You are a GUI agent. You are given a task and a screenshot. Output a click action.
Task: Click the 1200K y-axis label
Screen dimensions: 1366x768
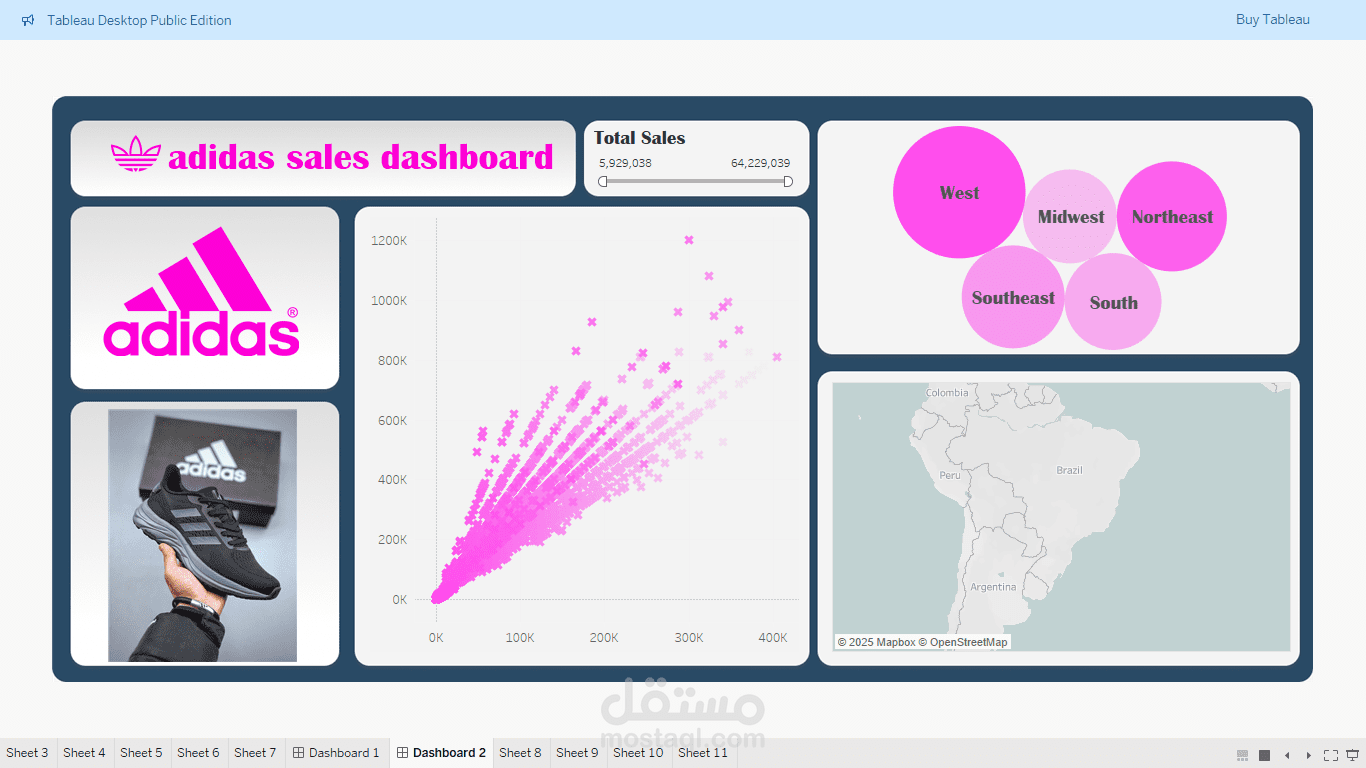tap(389, 241)
